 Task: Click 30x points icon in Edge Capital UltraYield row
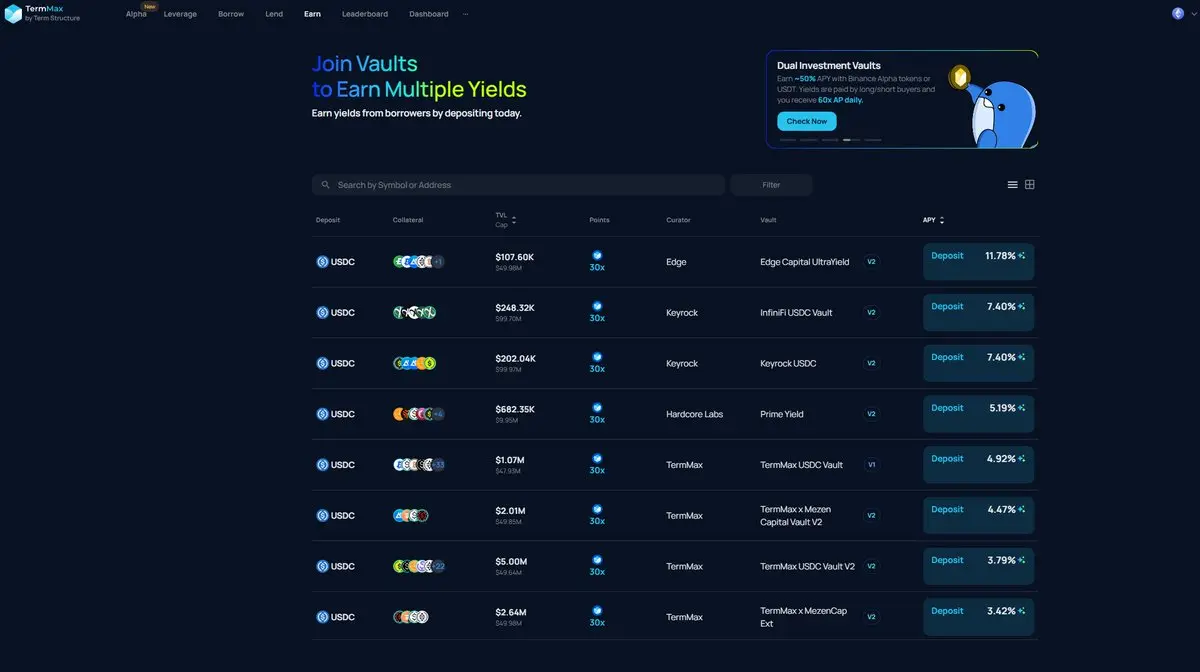pos(597,256)
